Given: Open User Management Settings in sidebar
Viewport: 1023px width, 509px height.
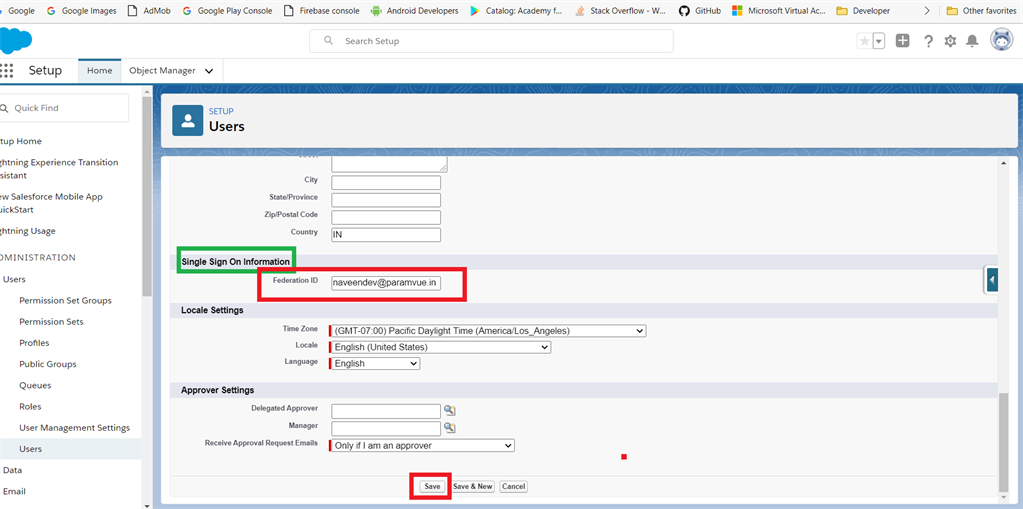Looking at the screenshot, I should [x=74, y=428].
